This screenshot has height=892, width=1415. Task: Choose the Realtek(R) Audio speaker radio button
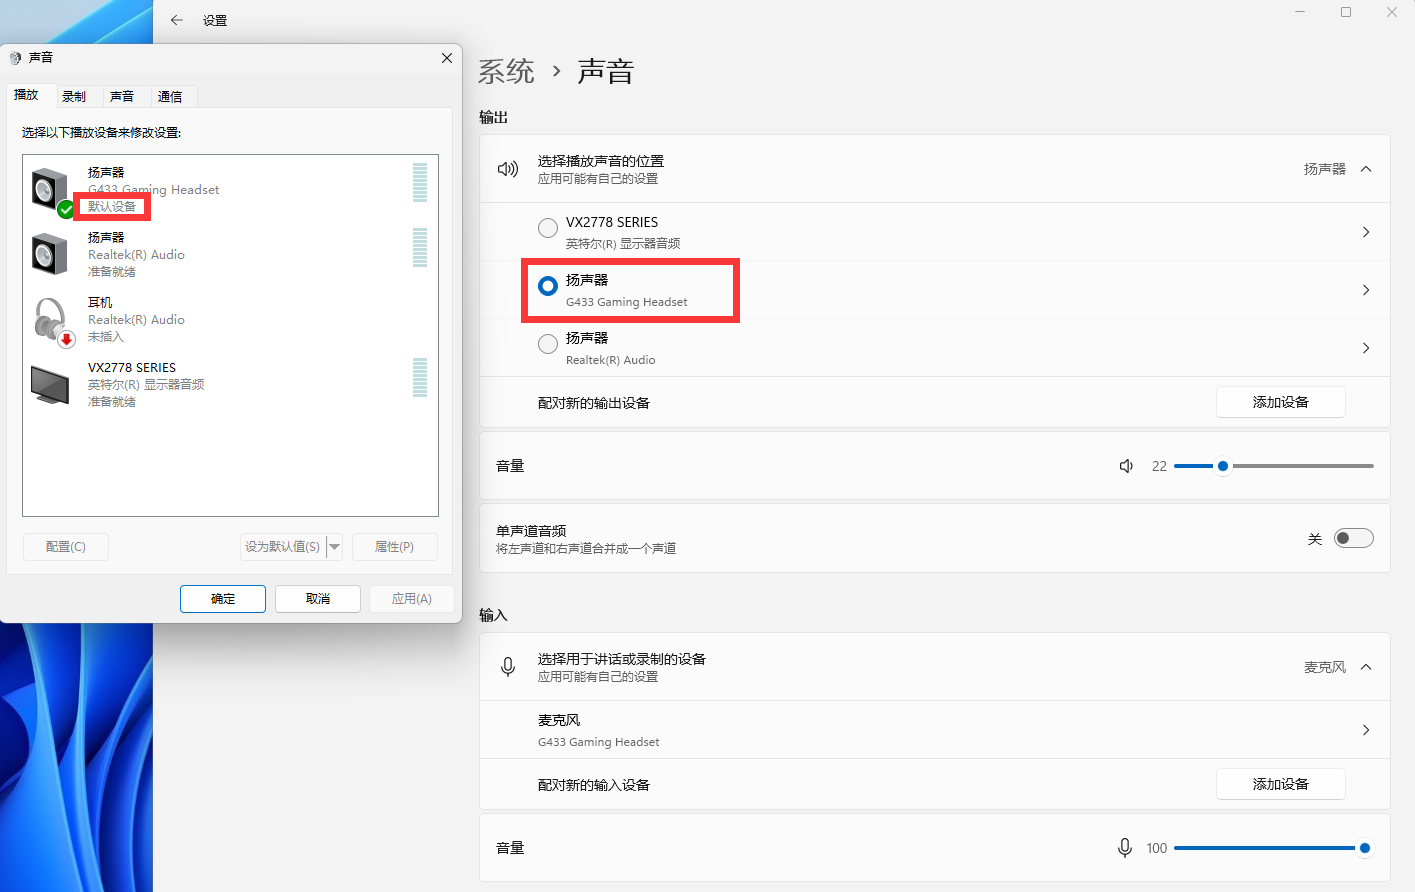(548, 344)
